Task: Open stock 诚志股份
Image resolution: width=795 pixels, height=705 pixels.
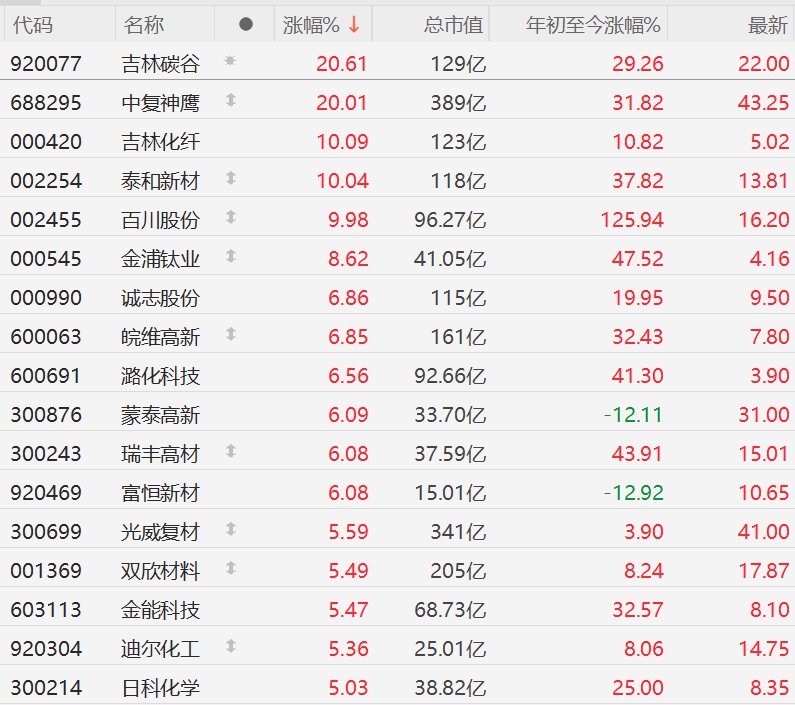Action: point(160,298)
